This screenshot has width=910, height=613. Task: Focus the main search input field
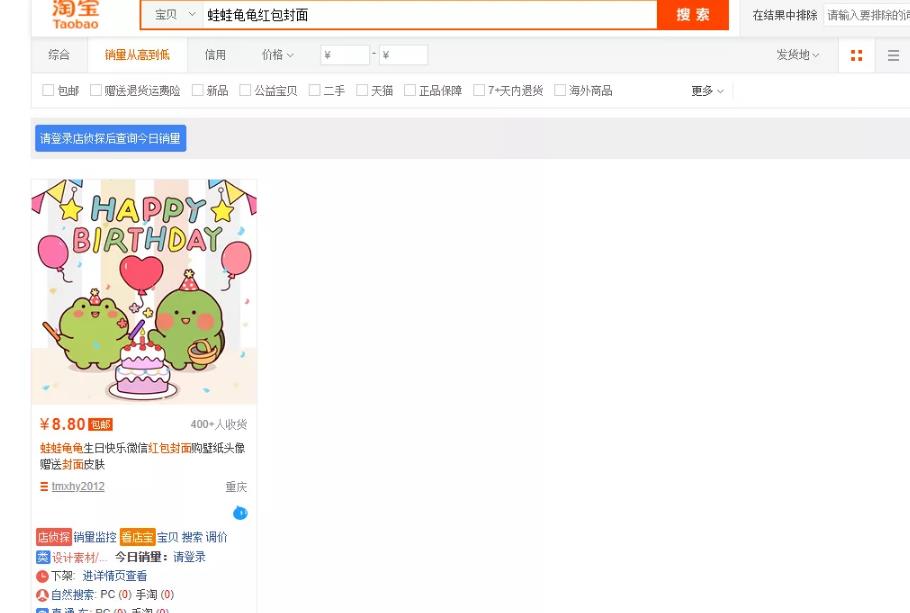(x=429, y=15)
